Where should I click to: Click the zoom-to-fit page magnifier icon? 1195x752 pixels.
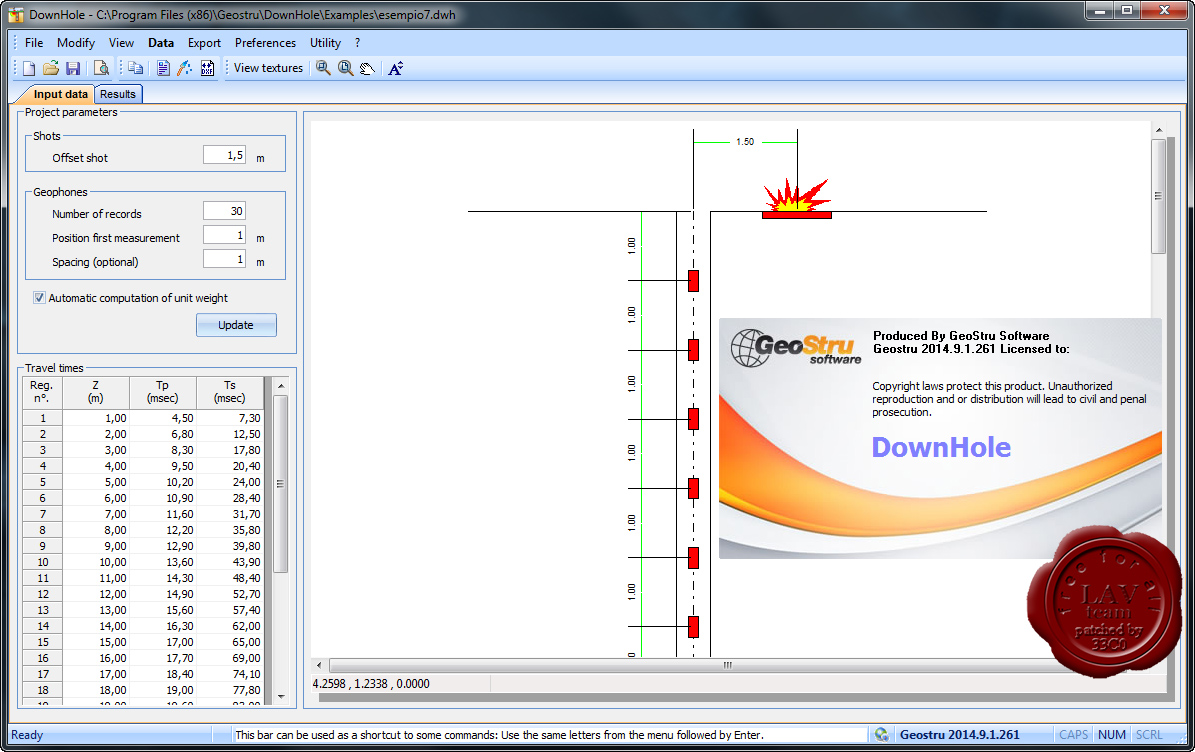point(345,69)
